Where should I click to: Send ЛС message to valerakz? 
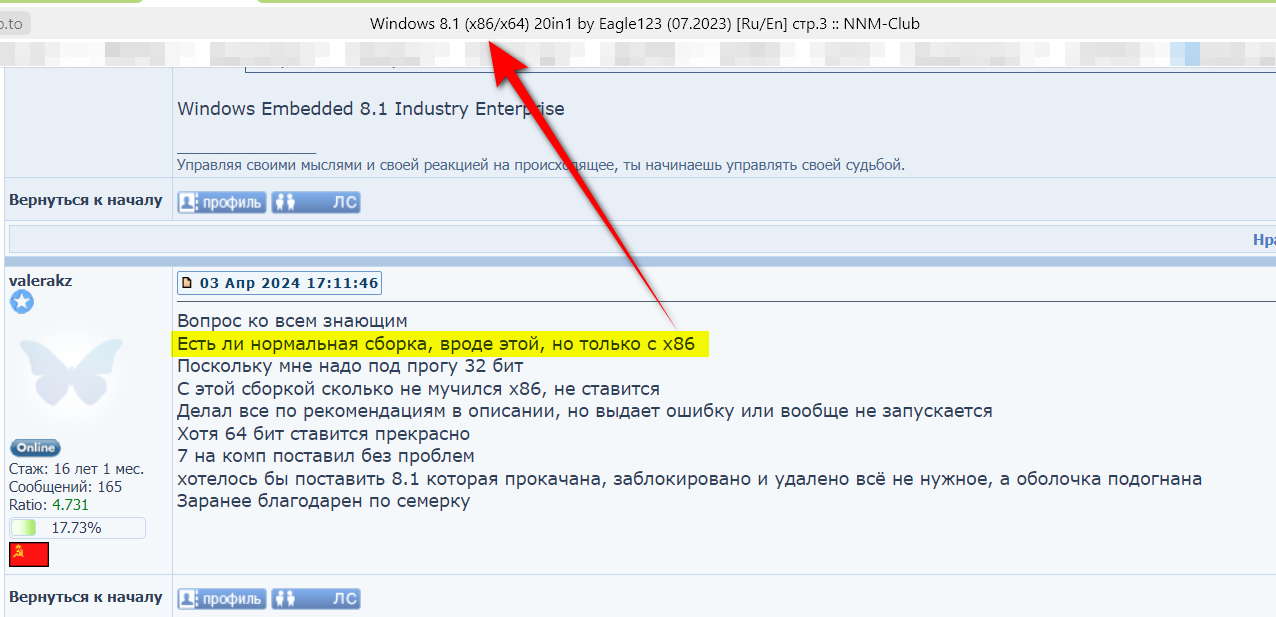pos(315,599)
